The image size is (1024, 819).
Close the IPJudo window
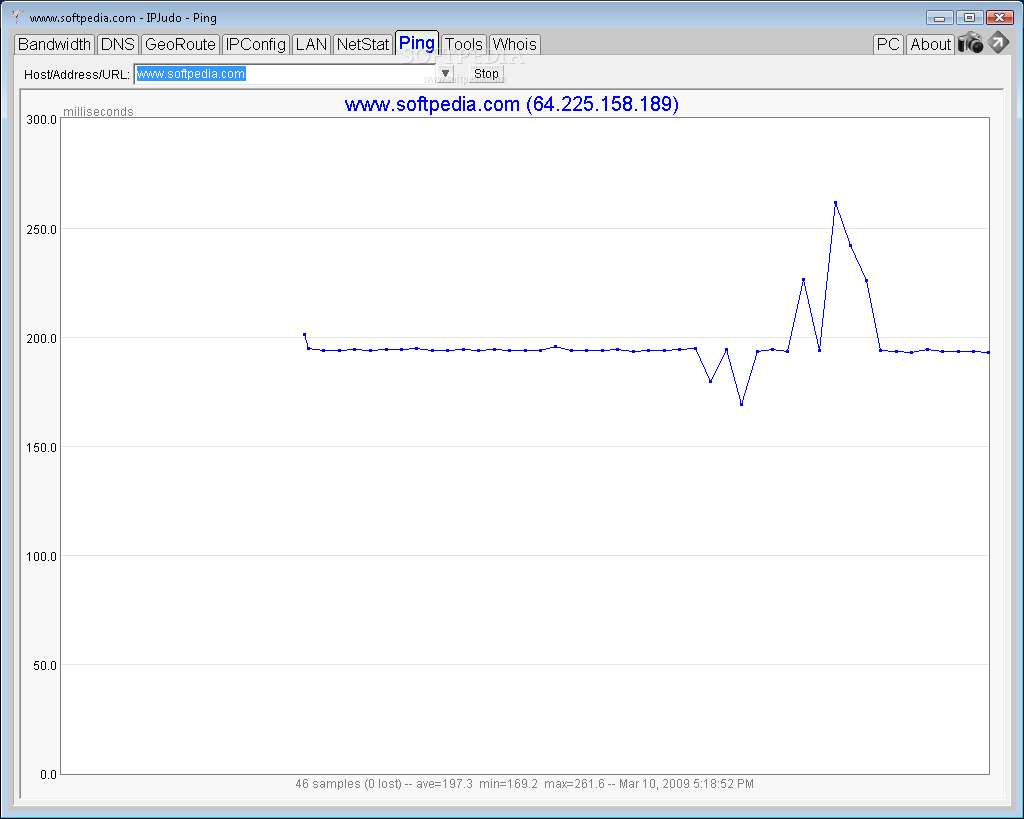pos(1000,18)
